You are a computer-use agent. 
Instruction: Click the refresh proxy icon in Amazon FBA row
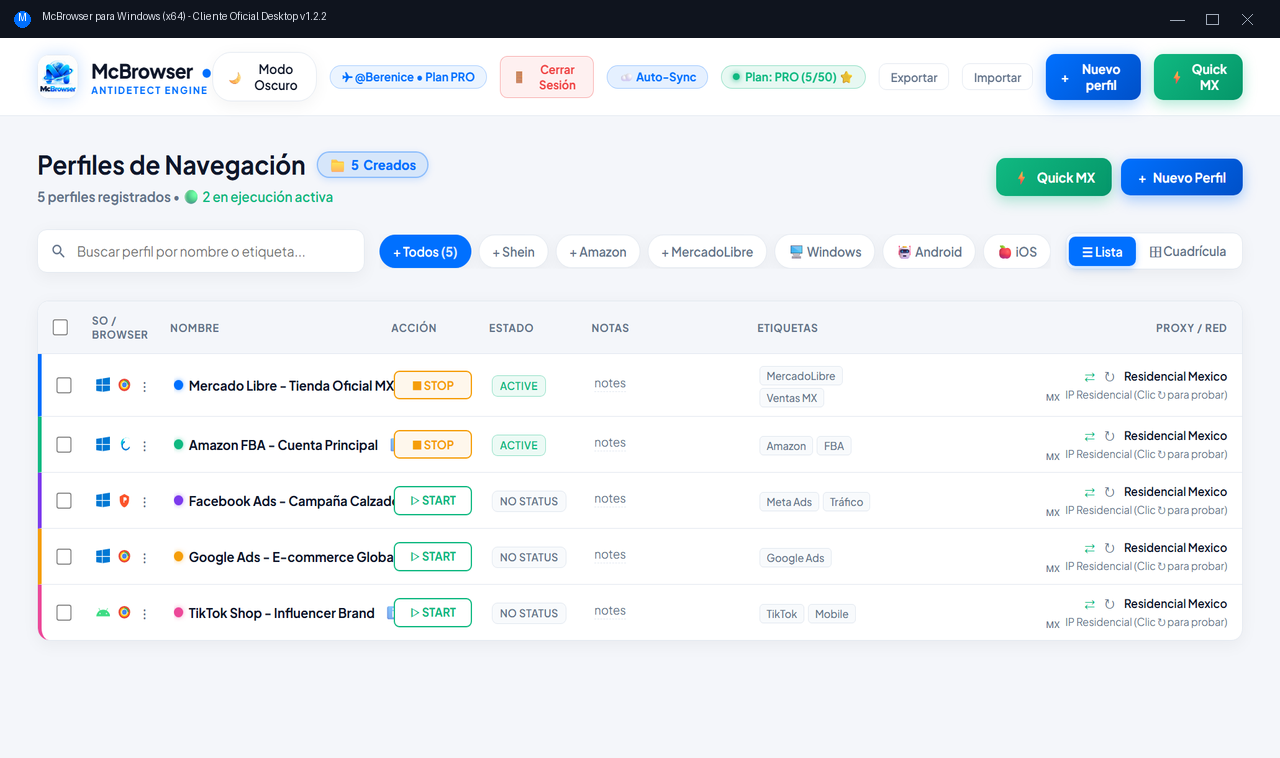(1109, 436)
